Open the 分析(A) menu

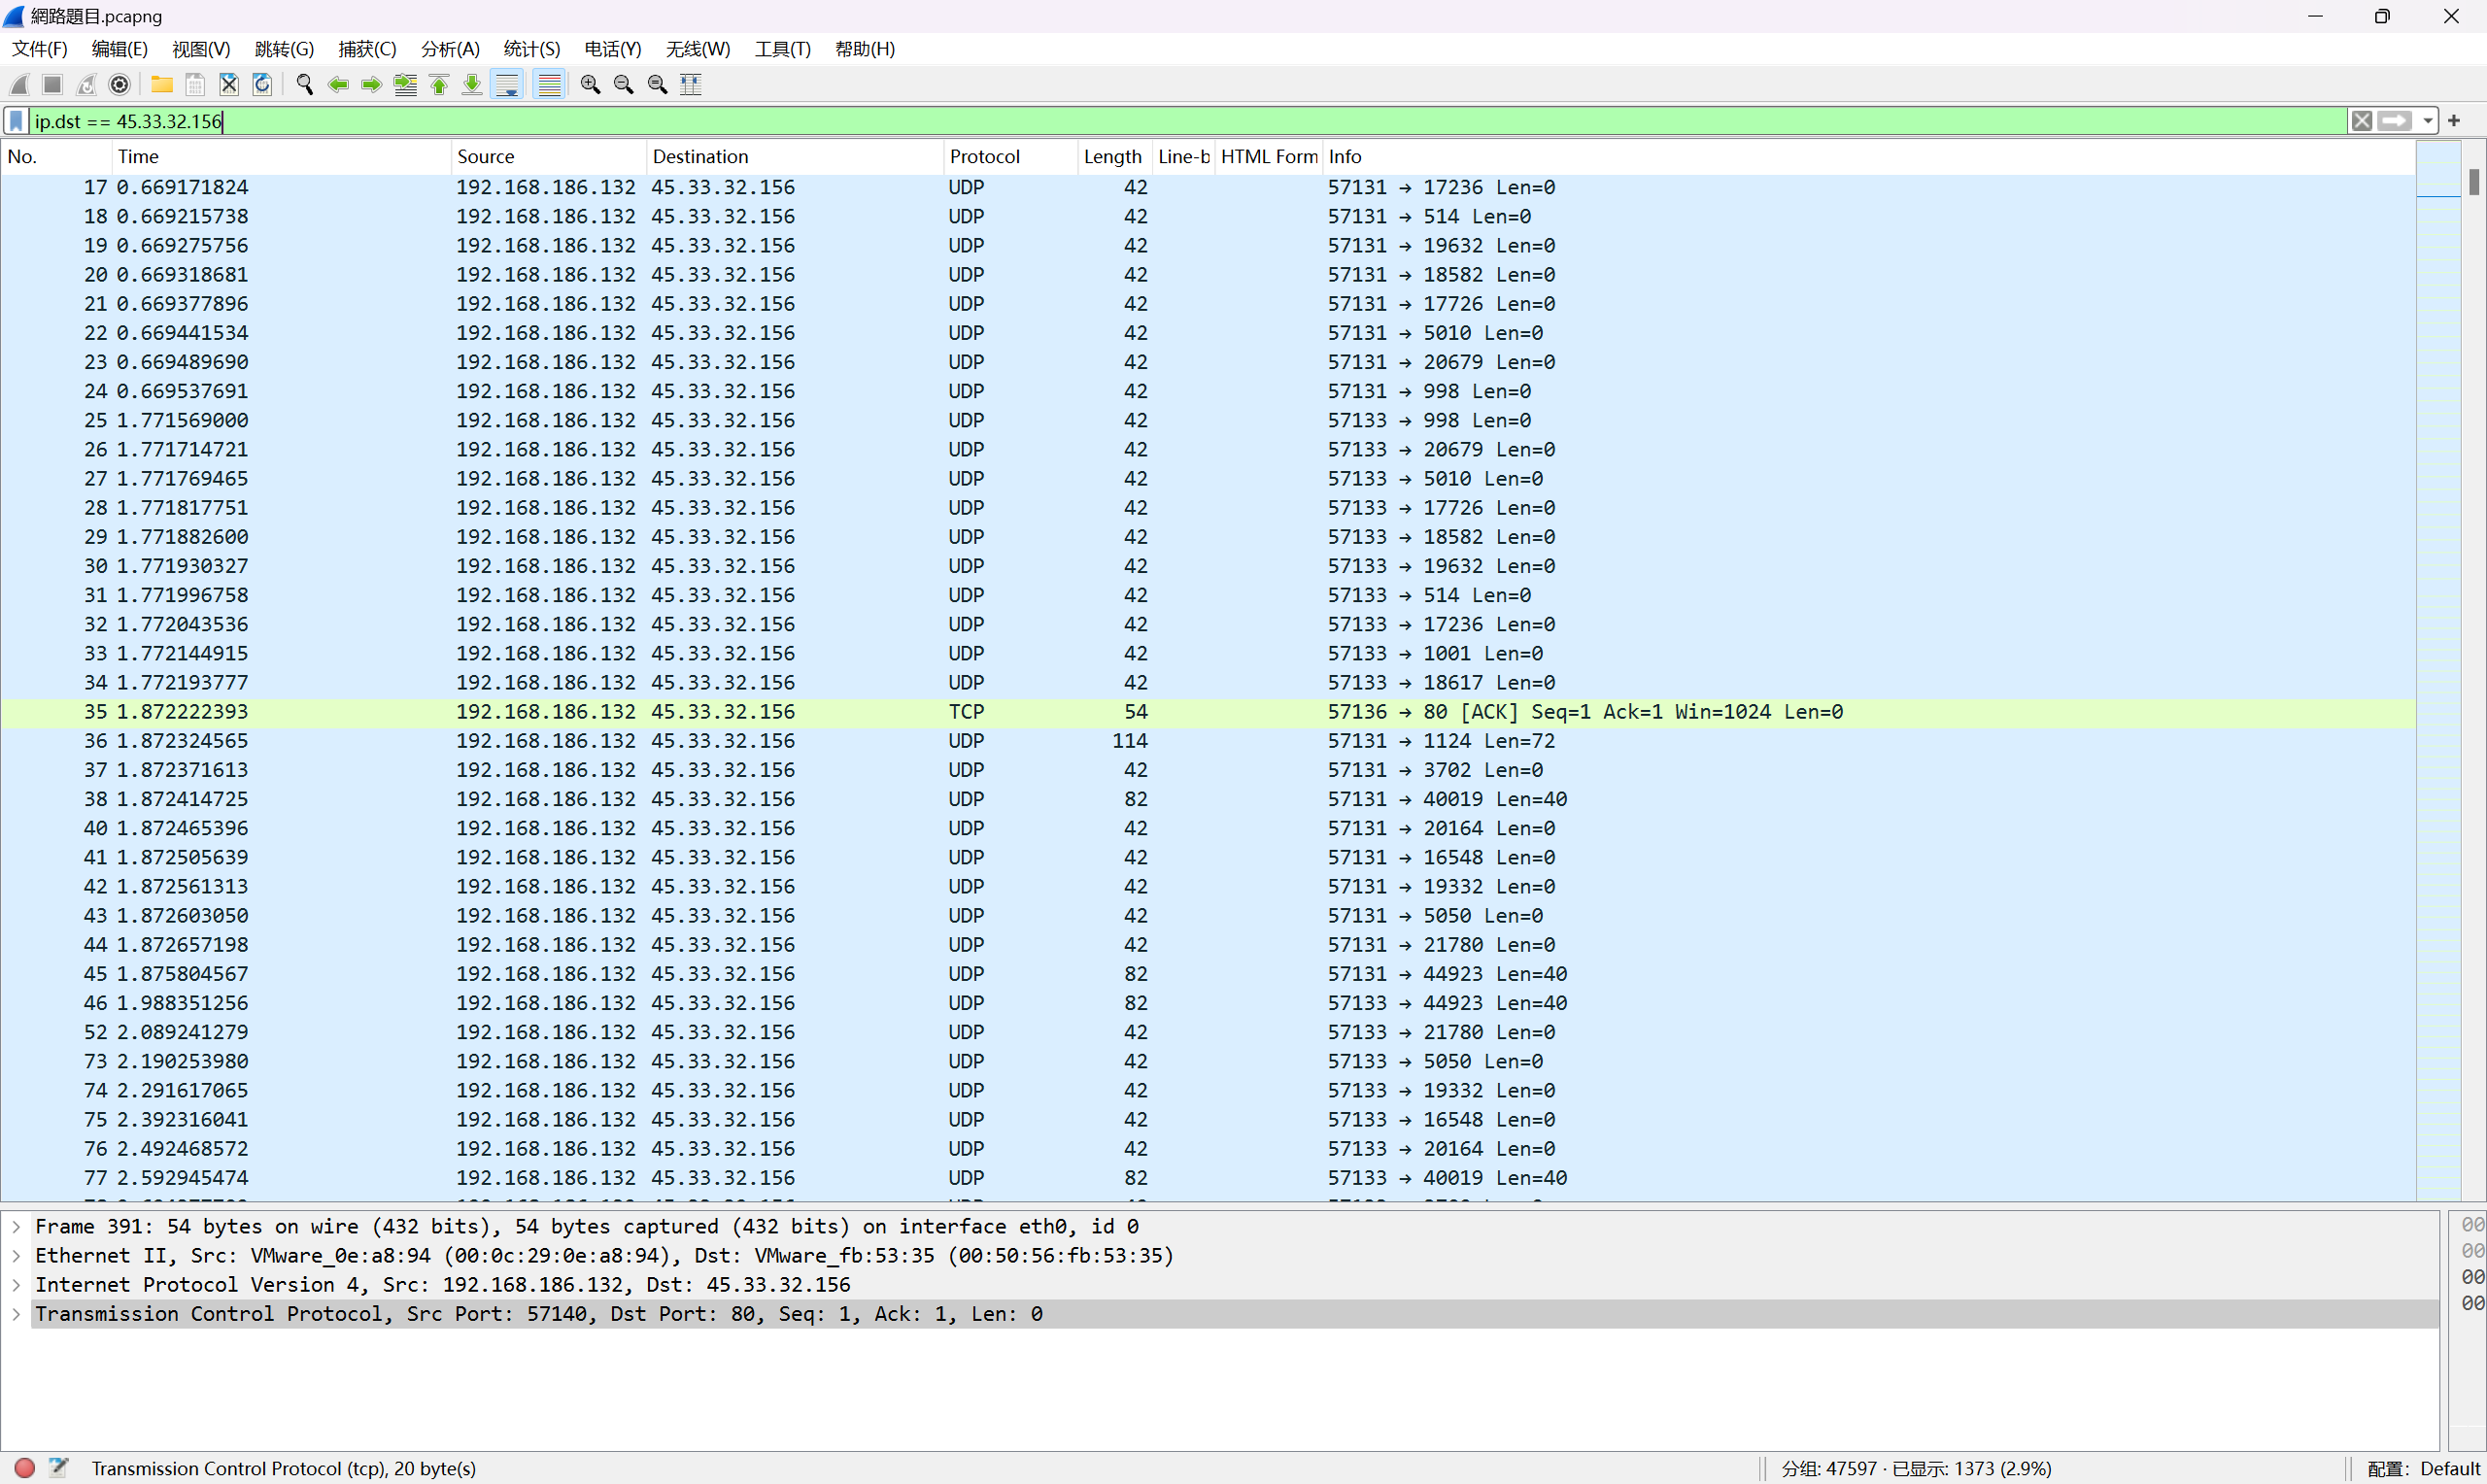[450, 49]
